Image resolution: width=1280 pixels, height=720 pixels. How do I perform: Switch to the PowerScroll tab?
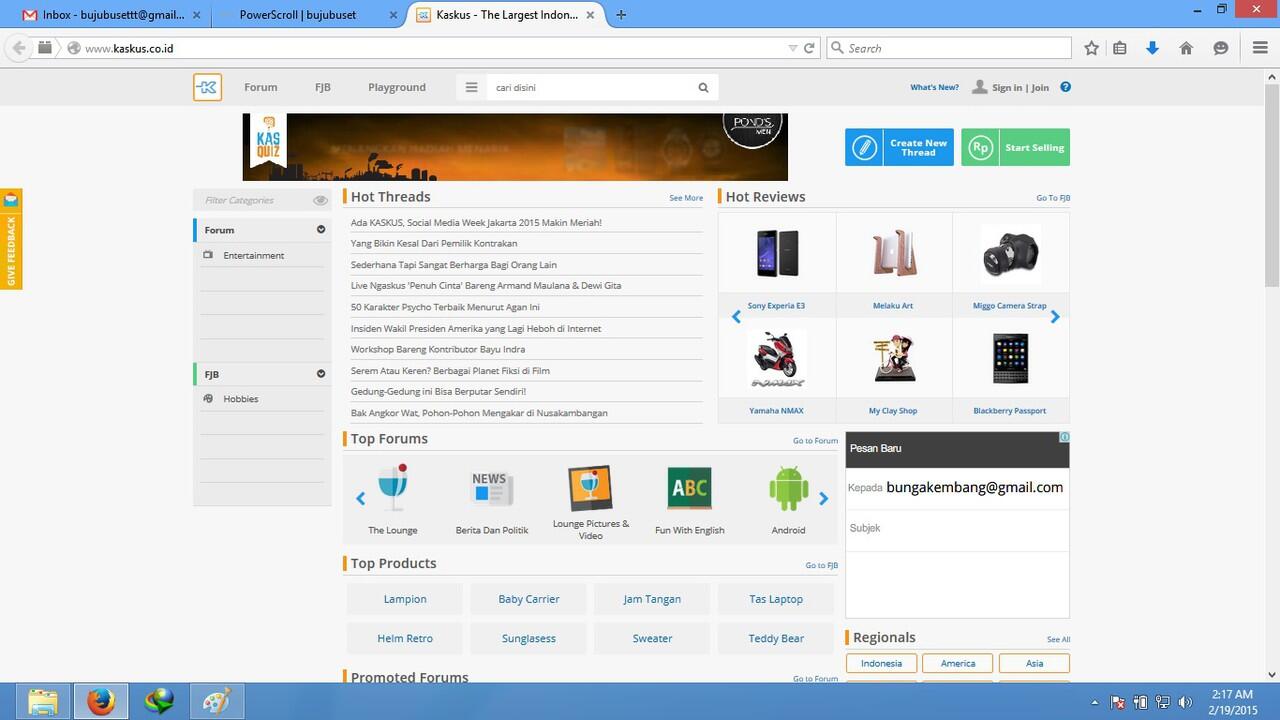pyautogui.click(x=305, y=15)
